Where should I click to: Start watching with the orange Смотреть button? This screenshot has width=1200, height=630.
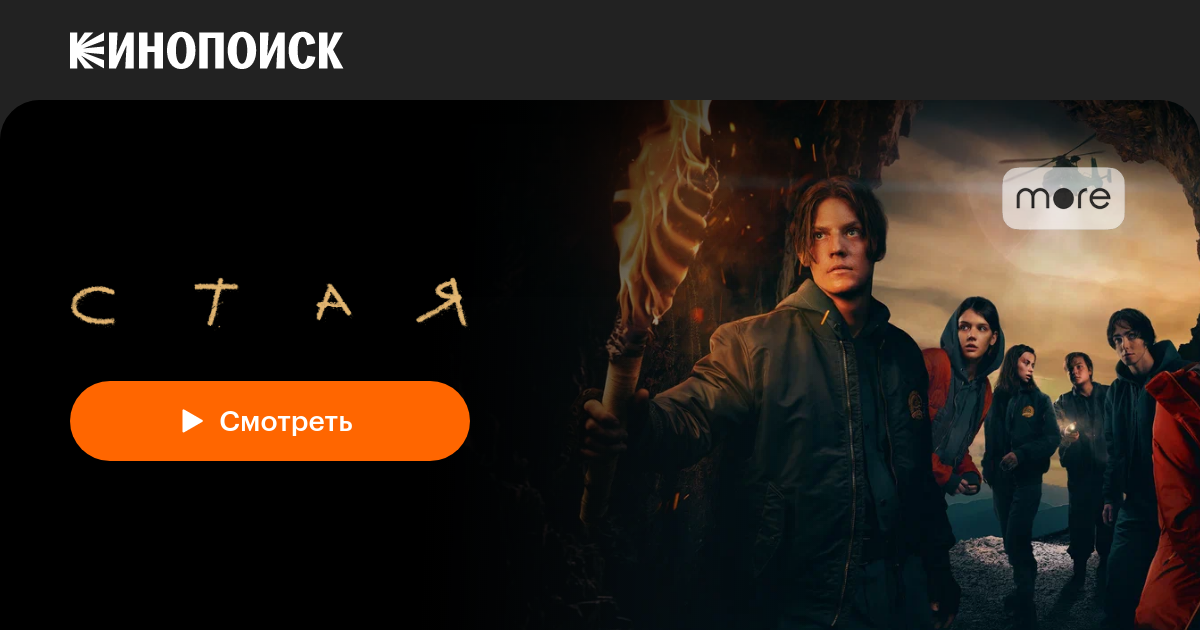tap(270, 421)
